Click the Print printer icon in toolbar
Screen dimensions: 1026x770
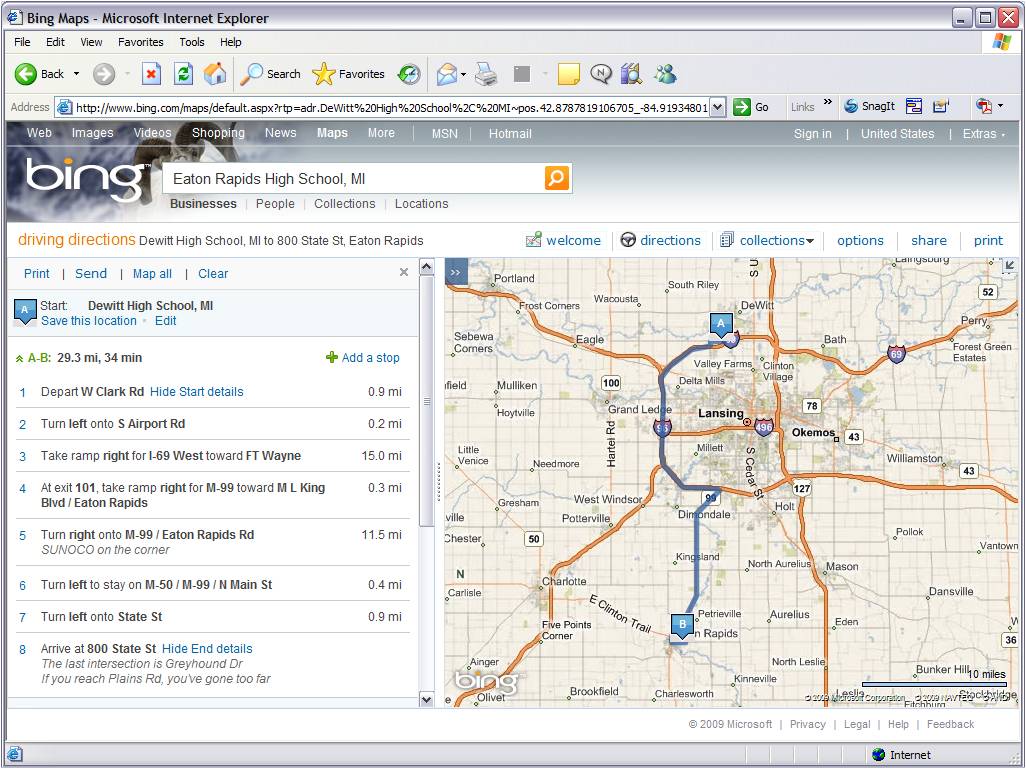click(486, 74)
